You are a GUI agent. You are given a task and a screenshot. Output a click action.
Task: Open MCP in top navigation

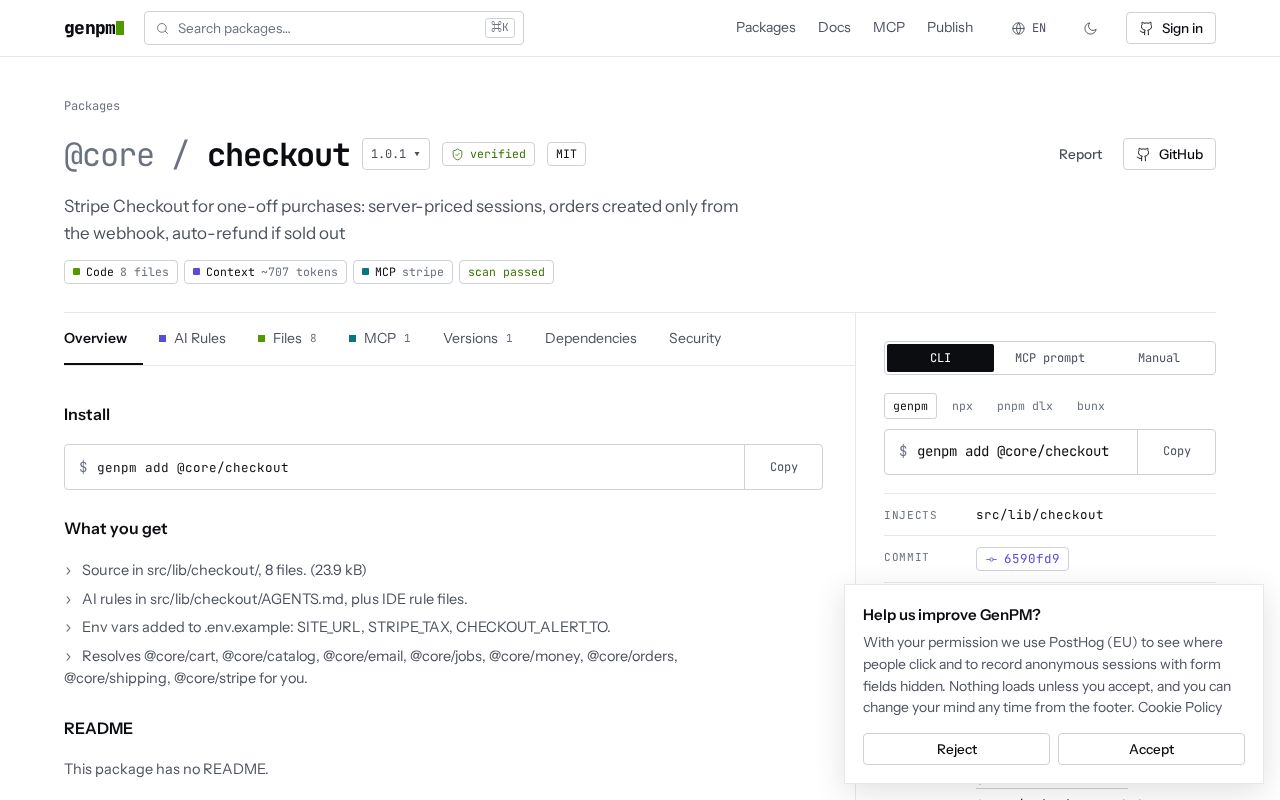(889, 27)
